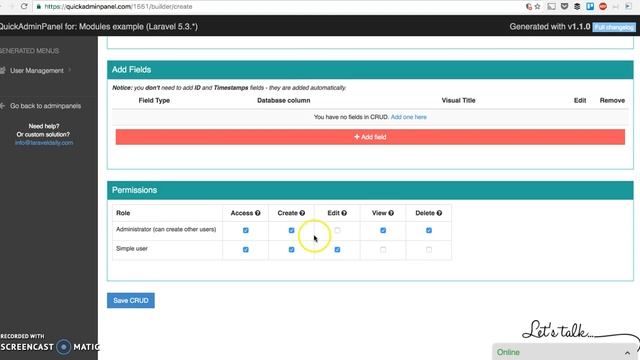Click 'Generated with v1.1.0' text

(550, 27)
